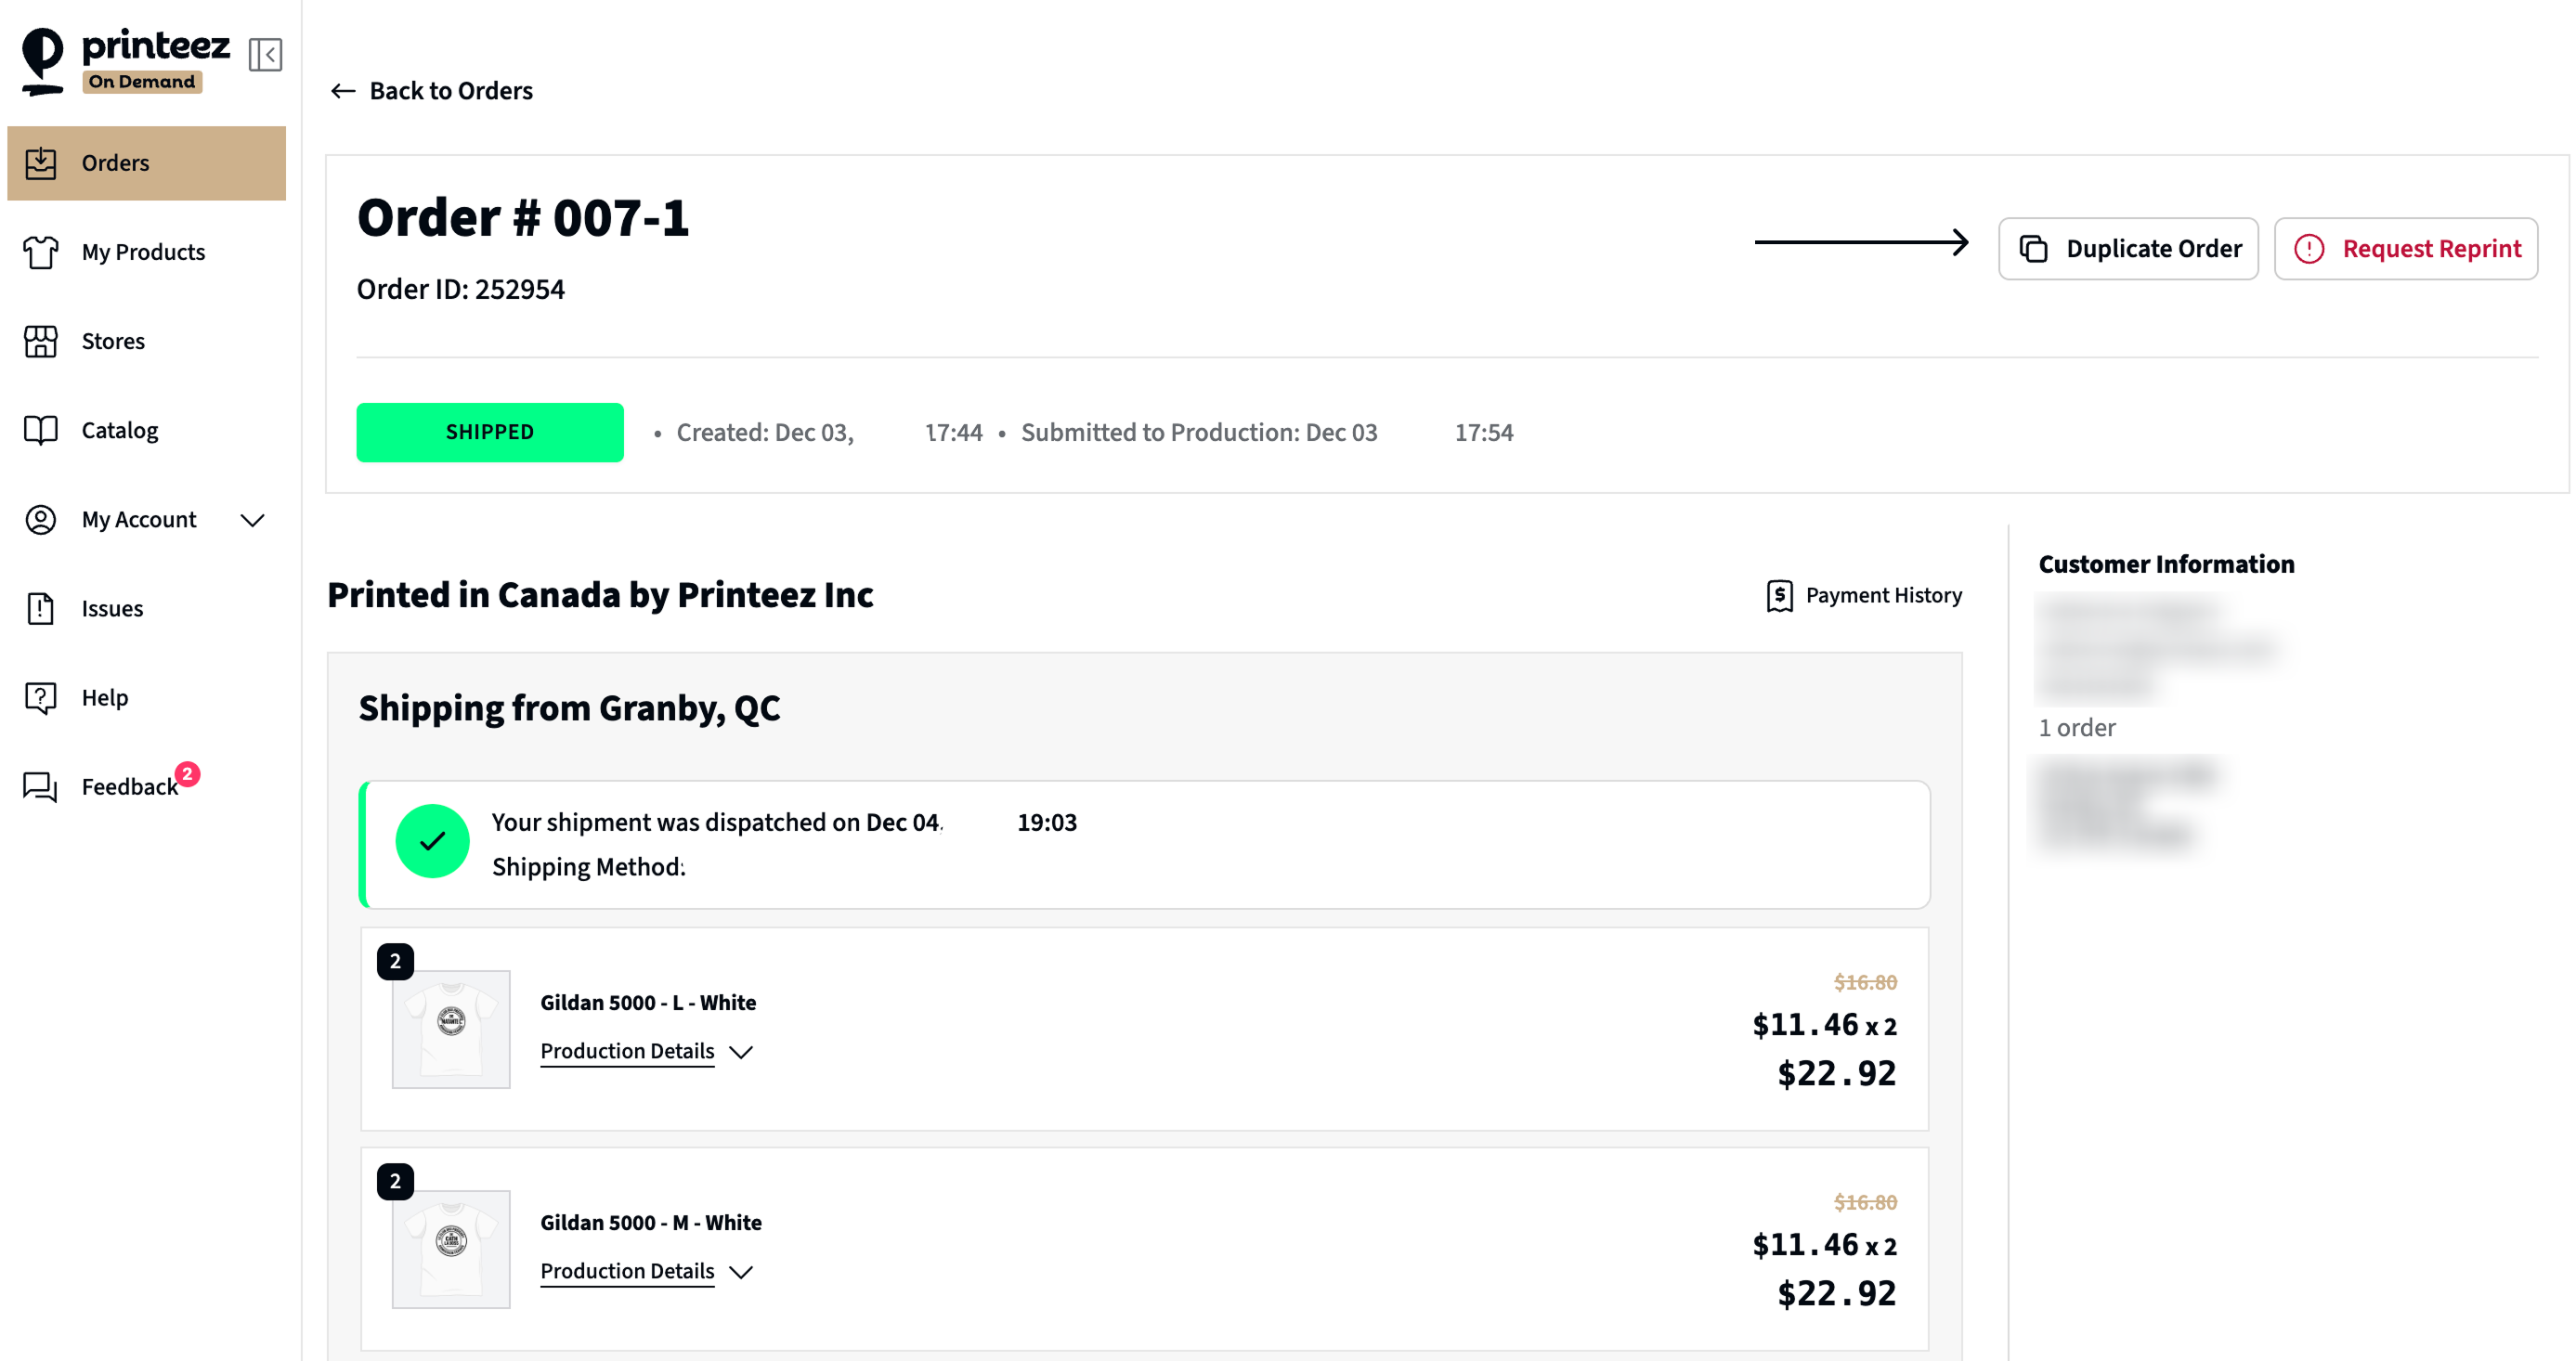Click the Payment History receipt icon
This screenshot has width=2576, height=1361.
1779,596
